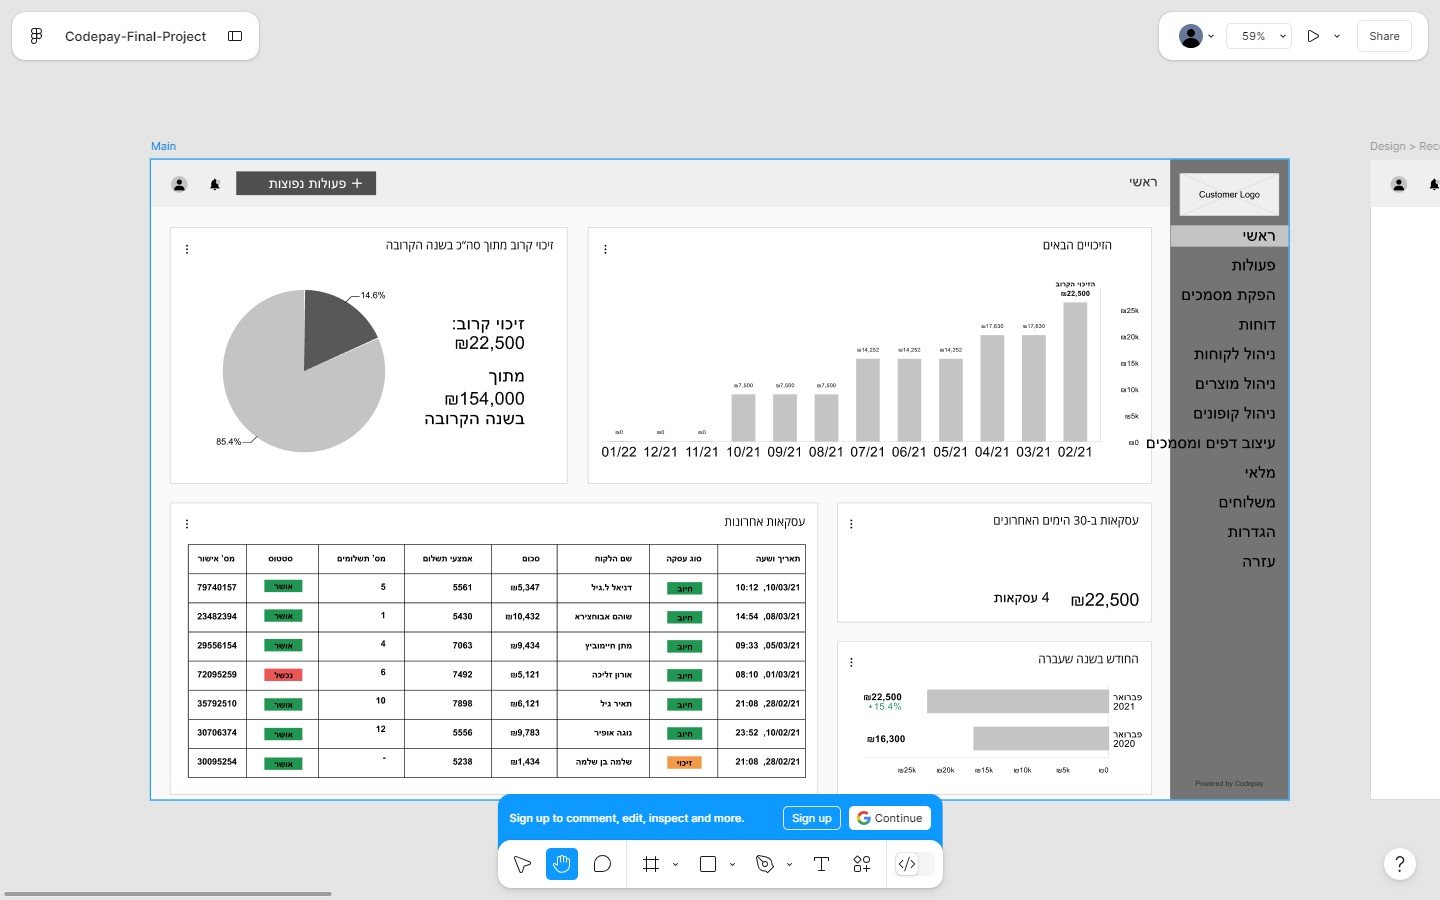Open the הזיכויים הבאים card kebab menu
Image resolution: width=1440 pixels, height=900 pixels.
[x=605, y=249]
